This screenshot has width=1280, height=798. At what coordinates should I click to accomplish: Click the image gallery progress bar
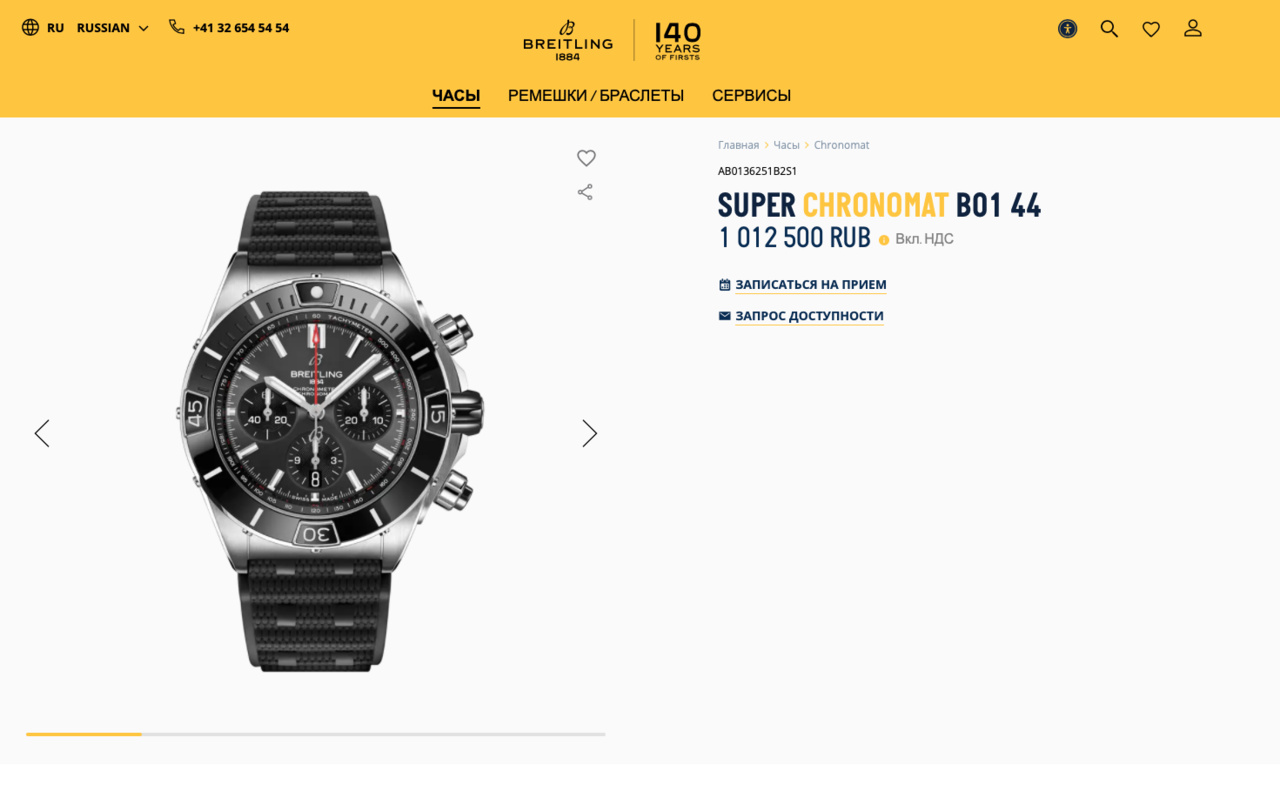316,734
